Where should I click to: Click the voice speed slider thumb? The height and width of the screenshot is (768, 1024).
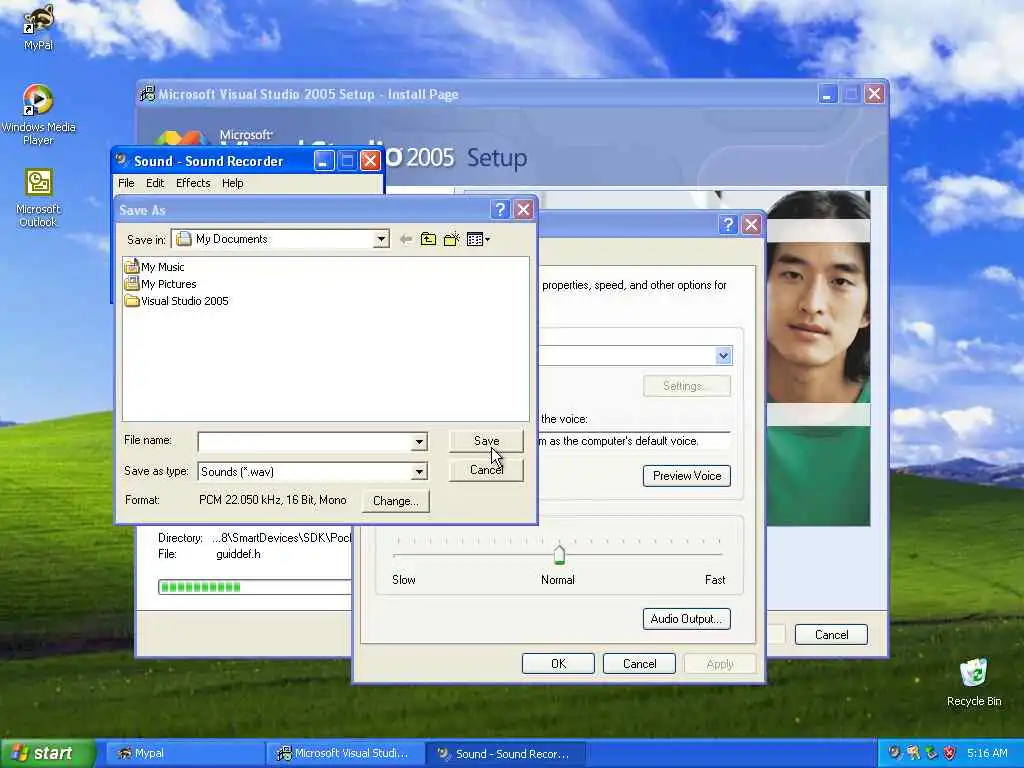coord(559,554)
